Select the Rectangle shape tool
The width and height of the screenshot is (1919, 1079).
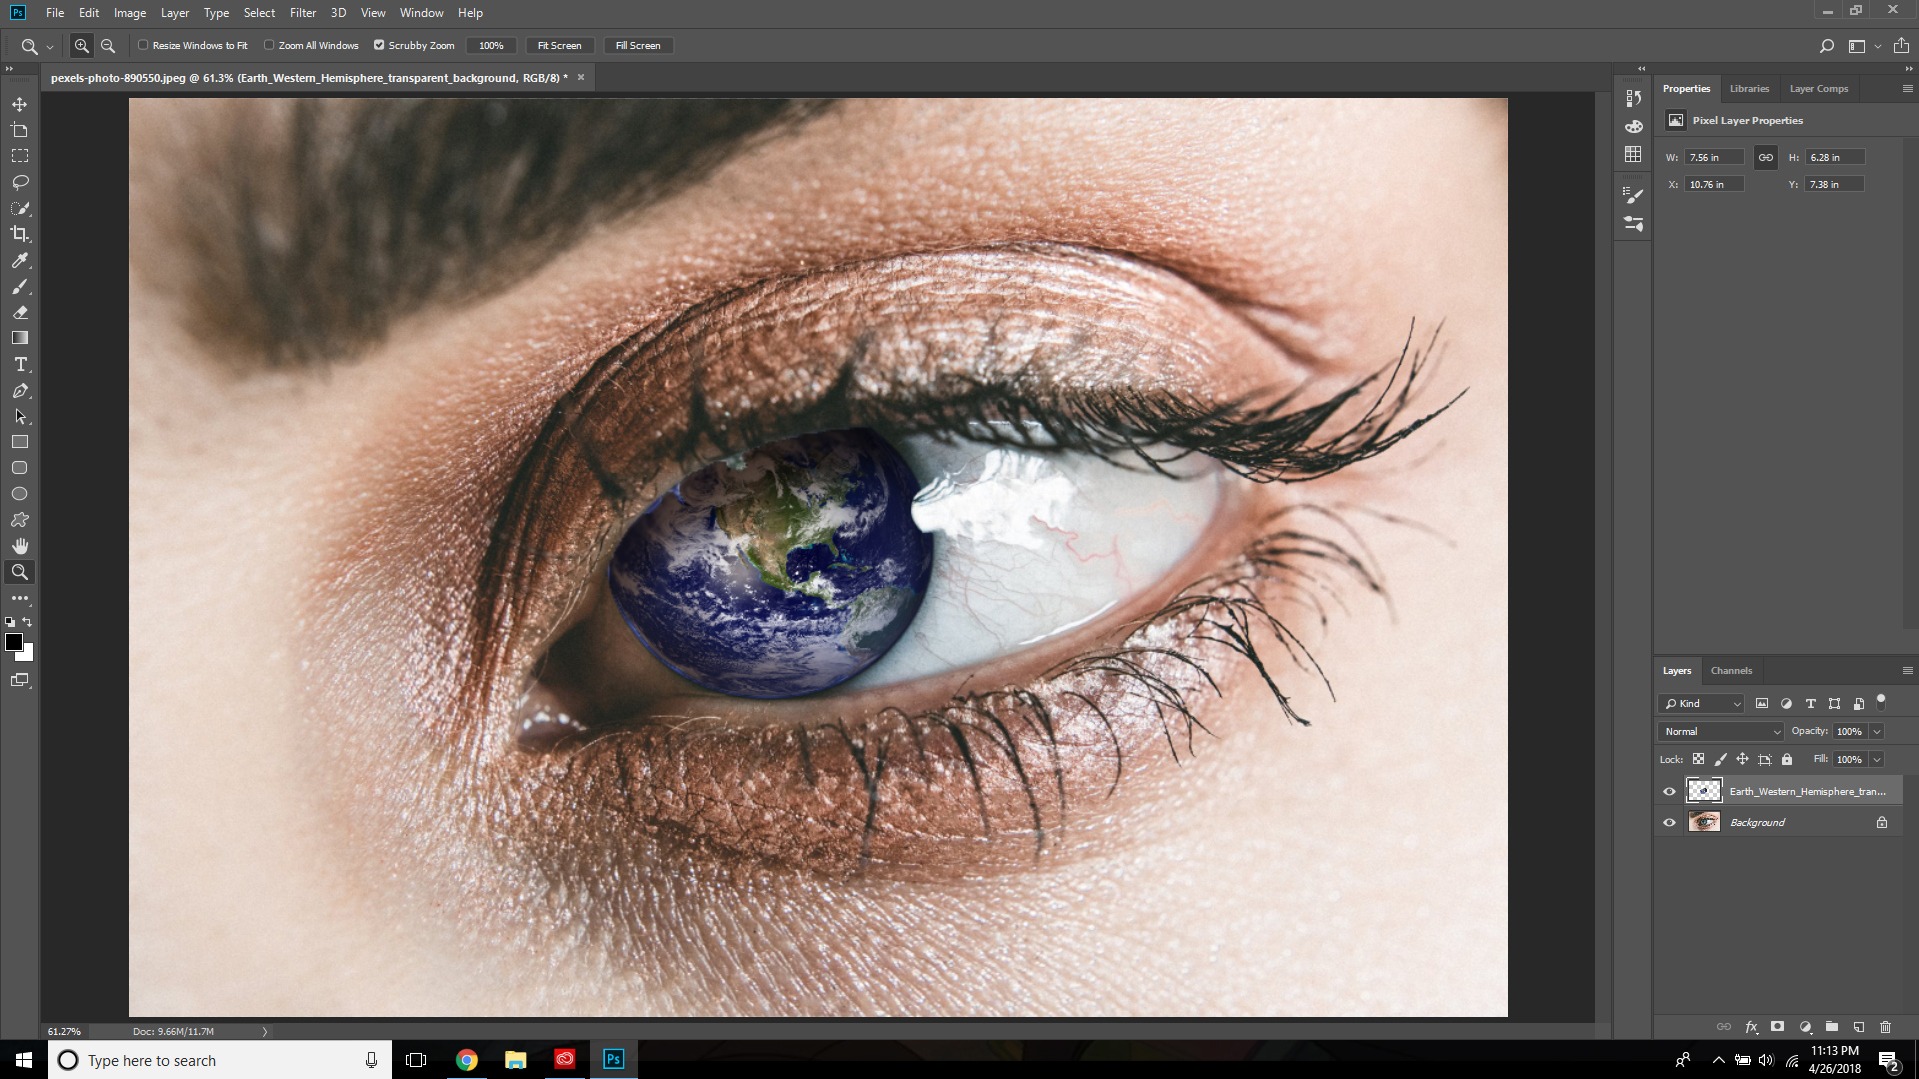pos(20,442)
